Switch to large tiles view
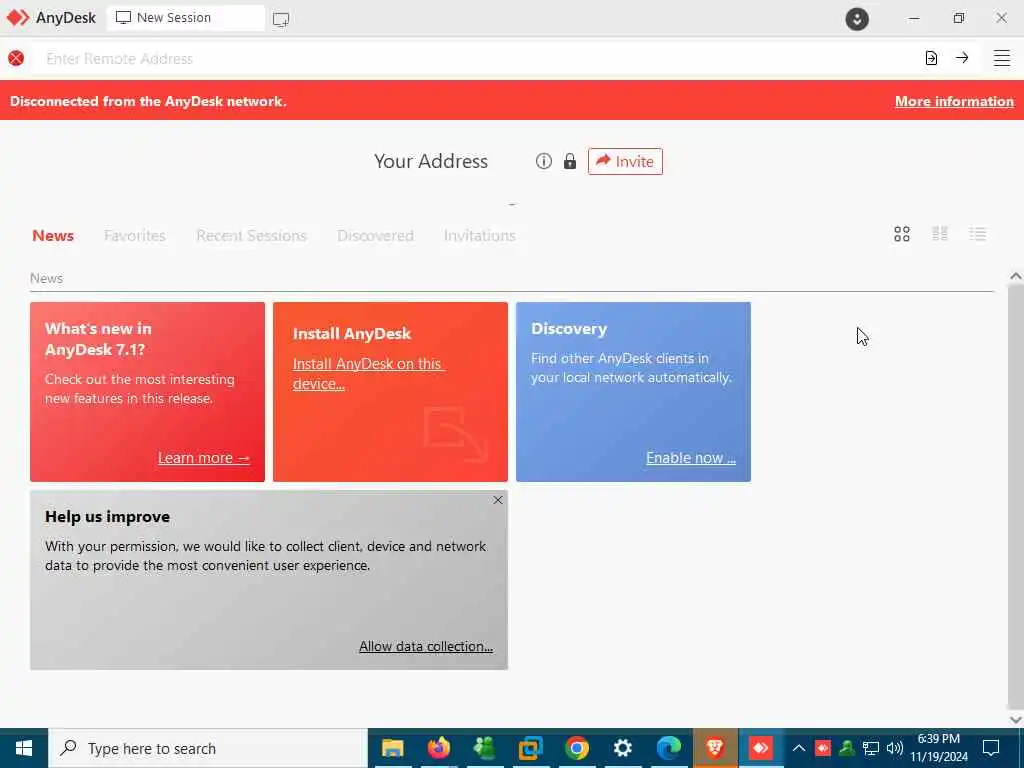 [902, 234]
